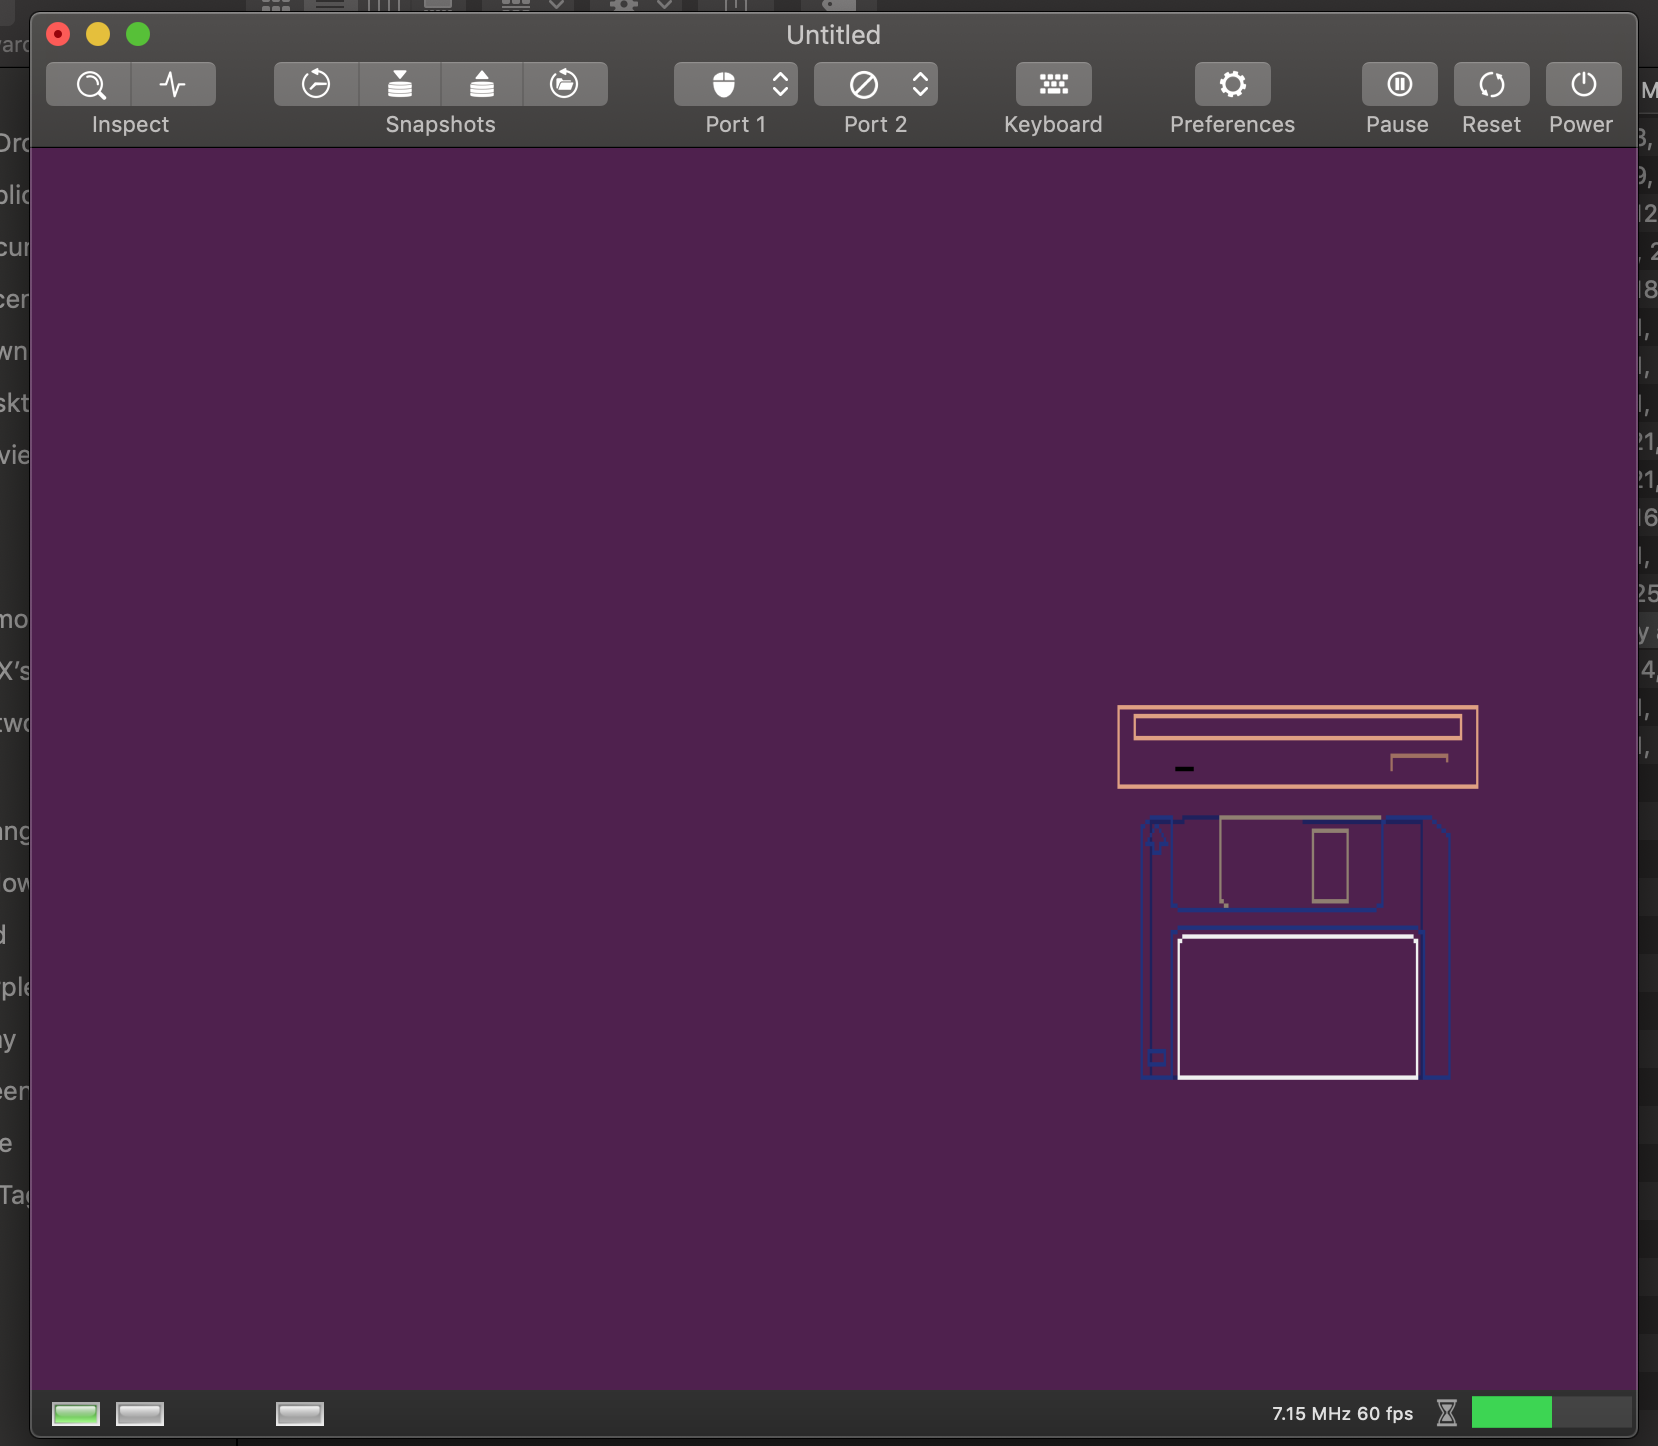Click the isolated gray status-bar LED further right
Screen dimensions: 1658x1446
tap(300, 1413)
